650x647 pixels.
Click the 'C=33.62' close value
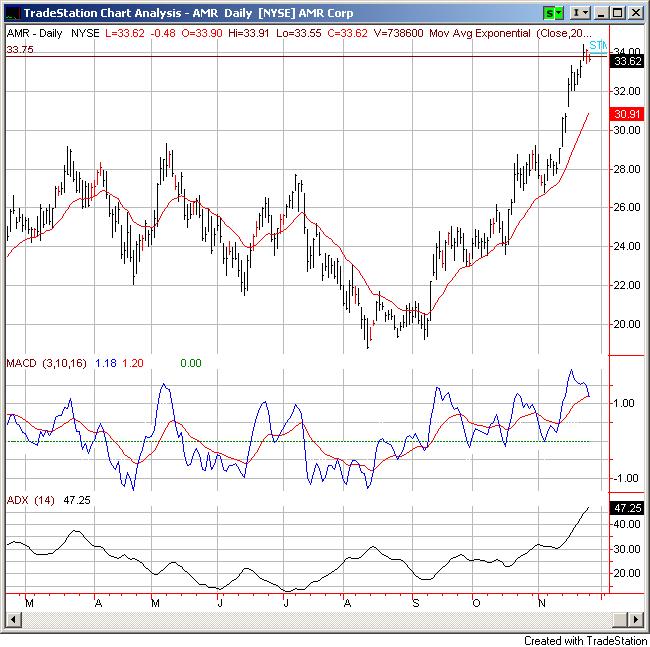[x=347, y=34]
